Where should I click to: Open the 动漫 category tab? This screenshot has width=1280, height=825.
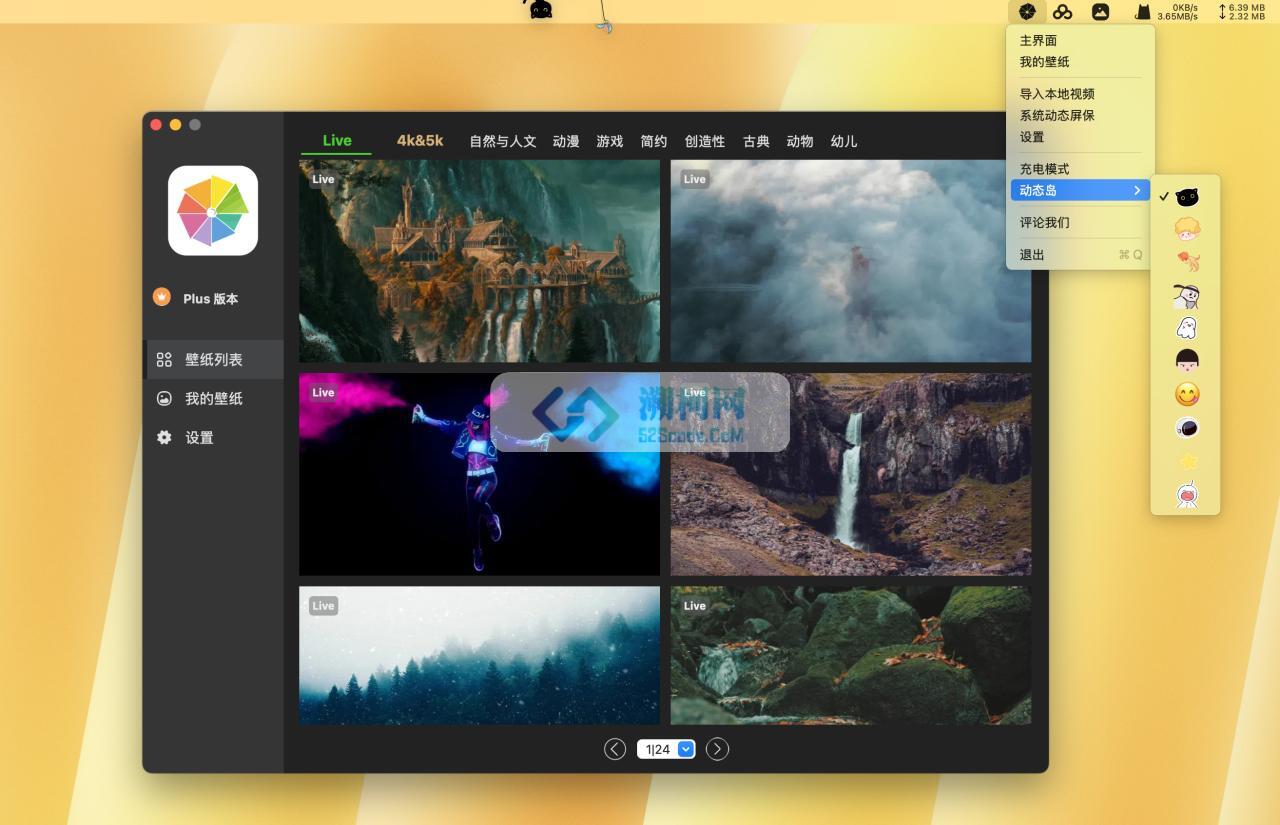[566, 142]
